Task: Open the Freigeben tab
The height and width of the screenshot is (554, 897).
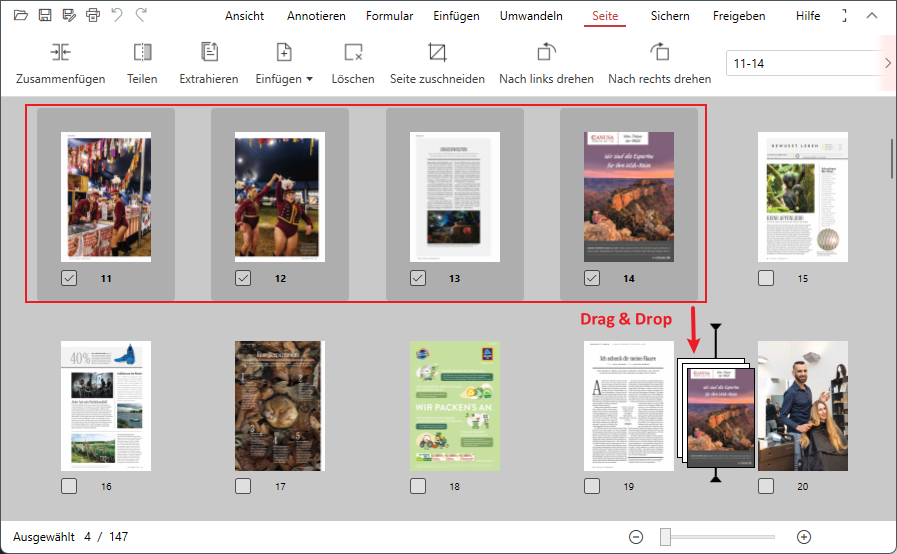Action: [739, 16]
